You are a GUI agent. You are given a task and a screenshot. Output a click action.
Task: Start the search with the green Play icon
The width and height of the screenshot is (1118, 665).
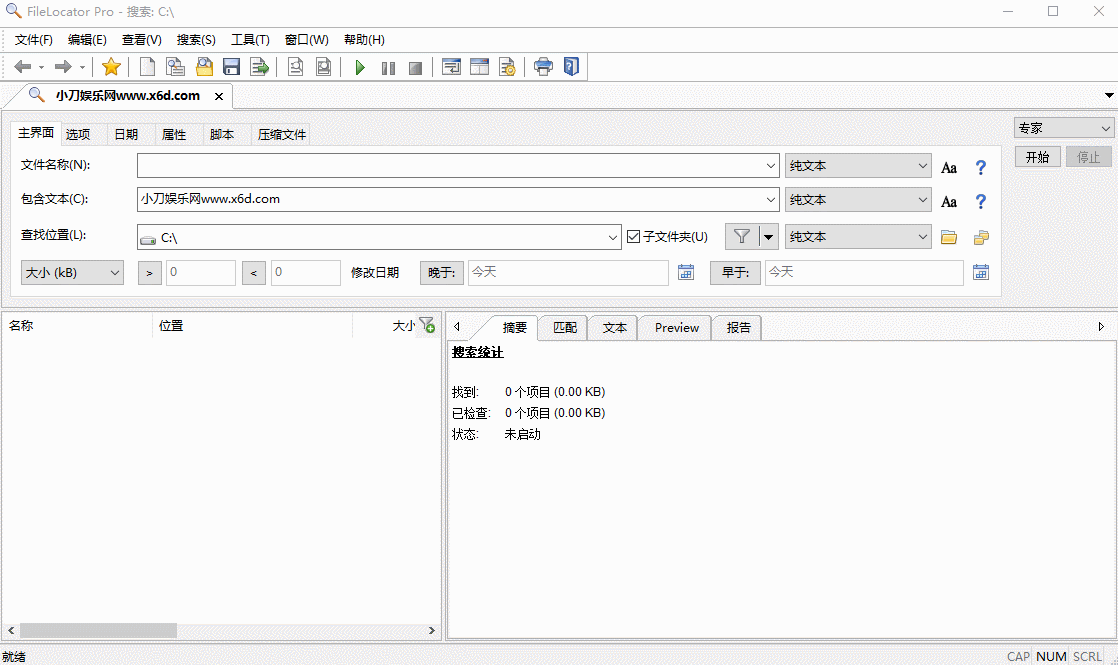(360, 66)
